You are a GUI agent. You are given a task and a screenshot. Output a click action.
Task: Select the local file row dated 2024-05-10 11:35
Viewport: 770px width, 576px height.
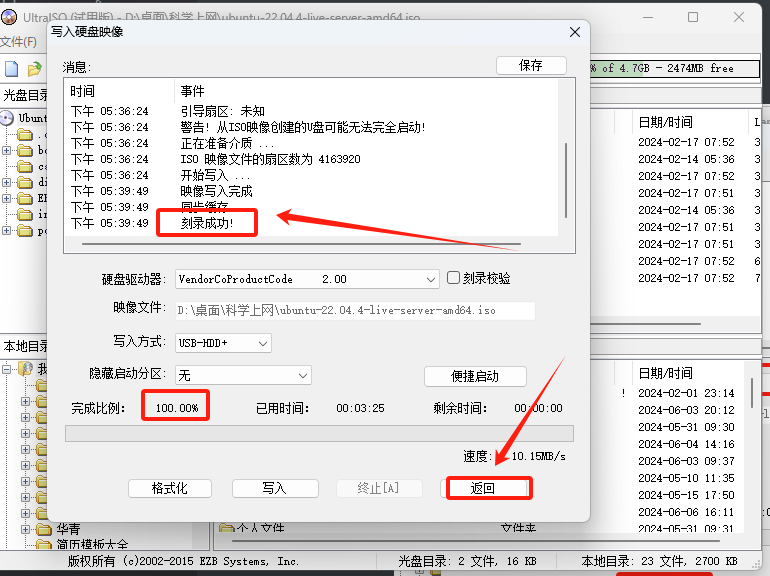click(x=686, y=478)
